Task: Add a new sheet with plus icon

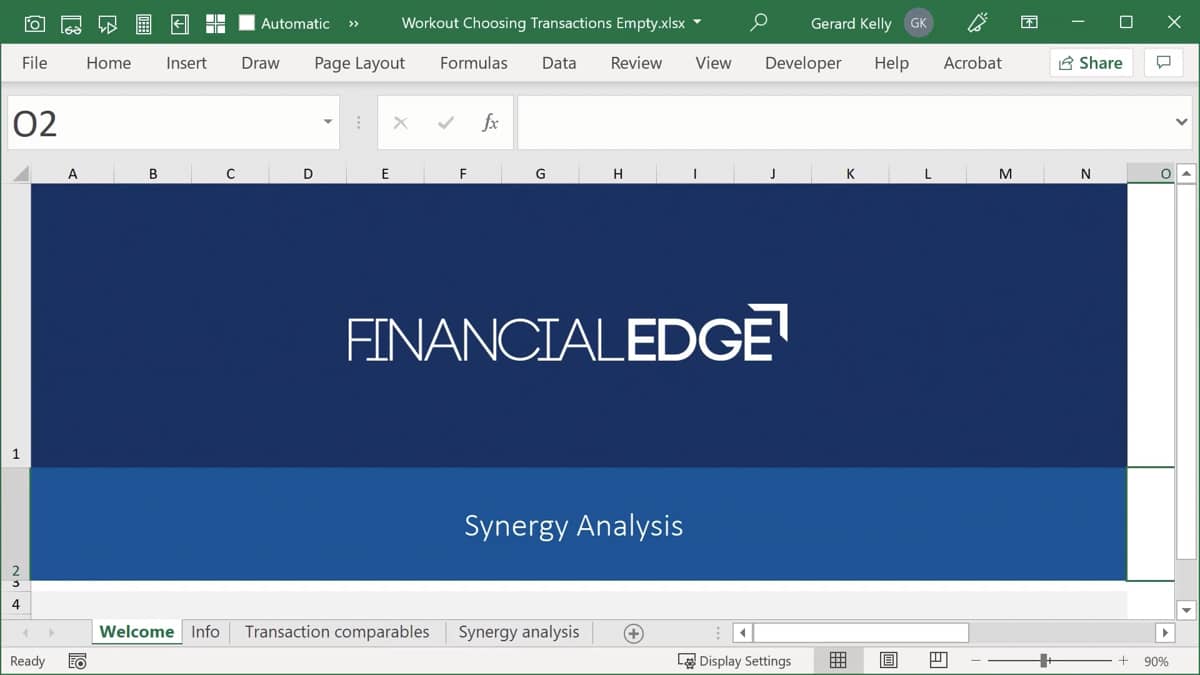Action: [x=633, y=633]
